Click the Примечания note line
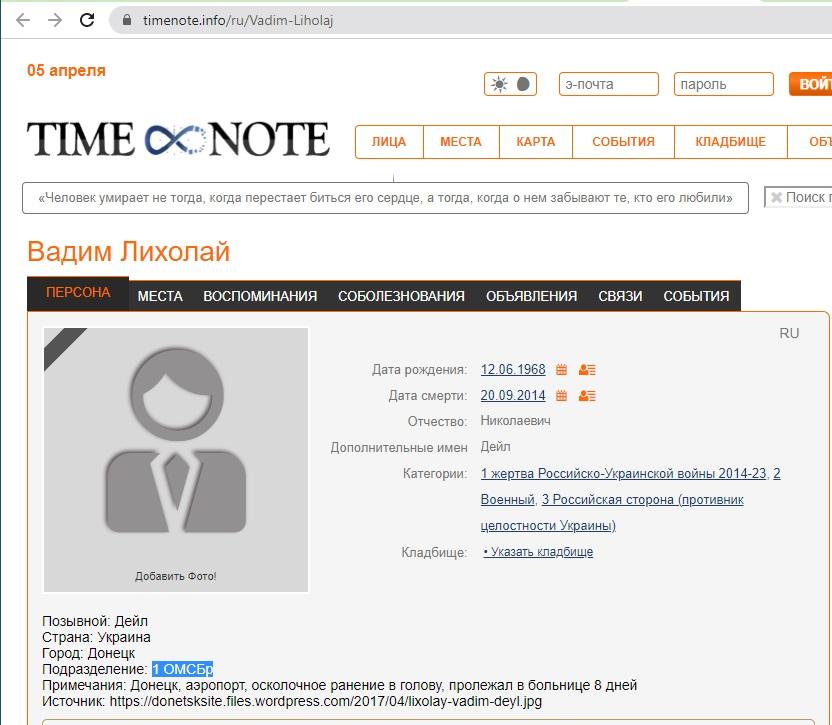Image resolution: width=832 pixels, height=725 pixels. pyautogui.click(x=340, y=686)
